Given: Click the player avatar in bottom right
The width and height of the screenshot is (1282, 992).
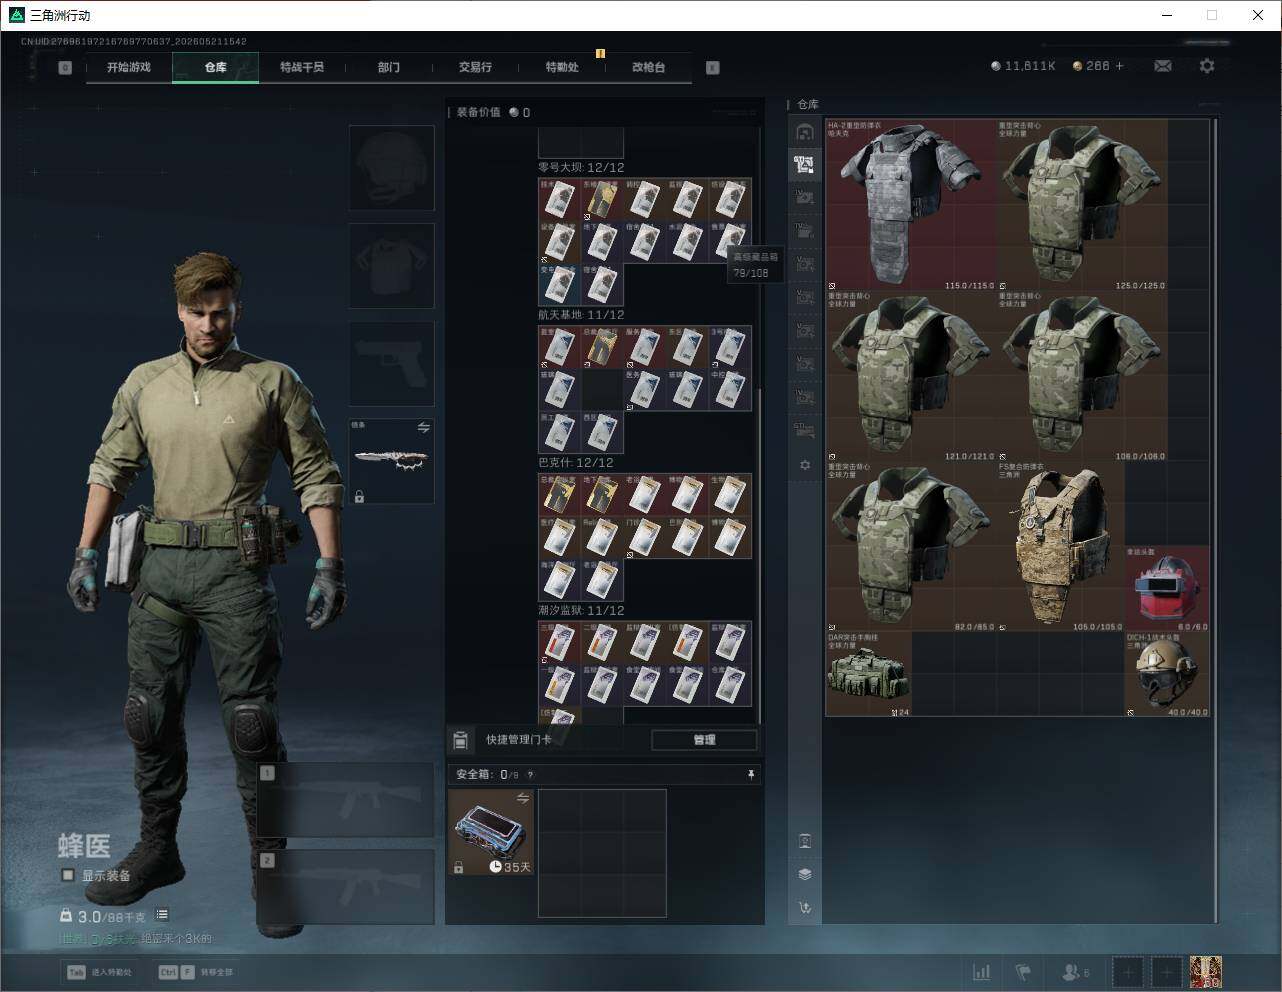Looking at the screenshot, I should point(1206,972).
